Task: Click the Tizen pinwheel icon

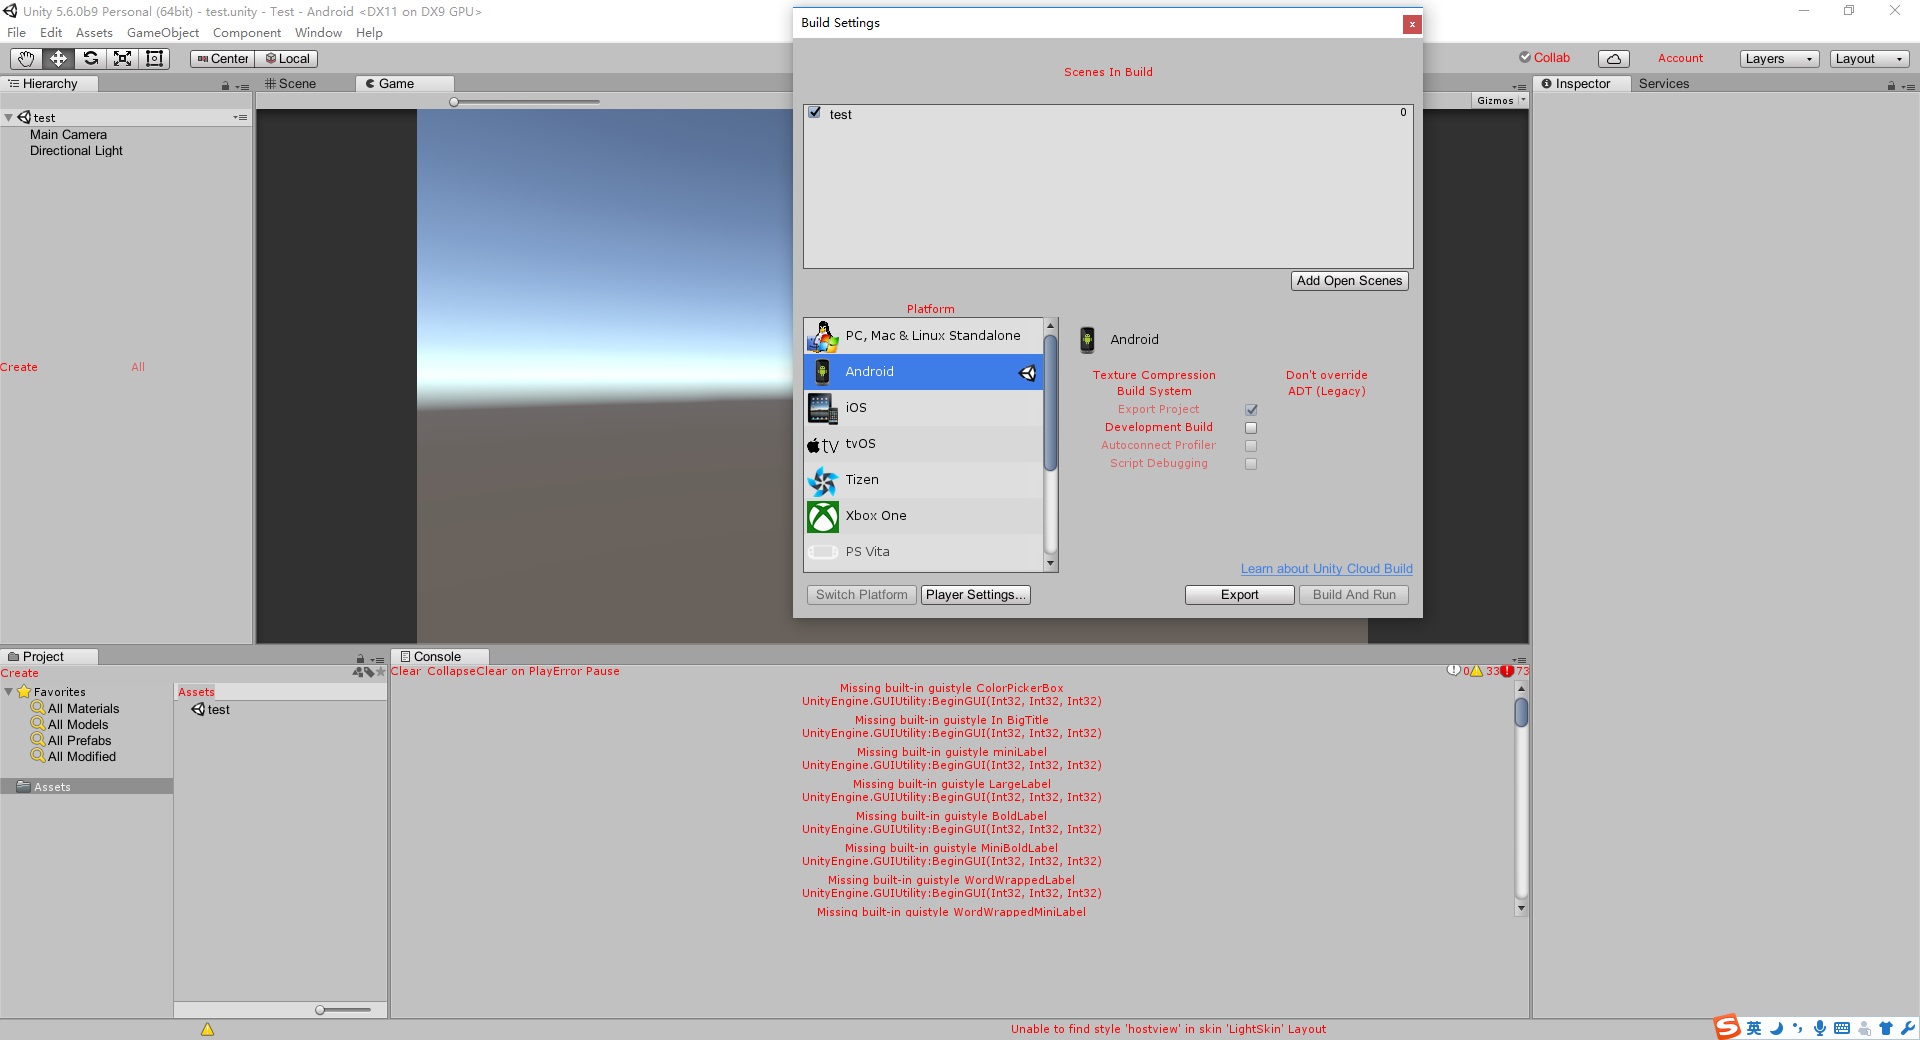Action: tap(823, 481)
